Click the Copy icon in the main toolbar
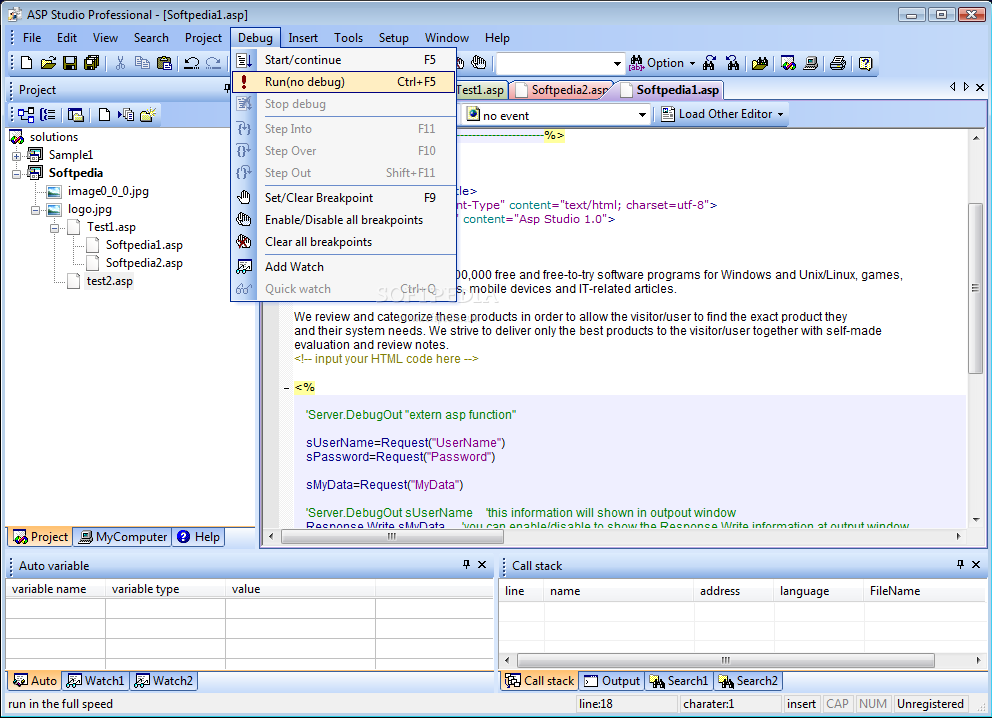Viewport: 992px width, 718px height. (x=142, y=63)
